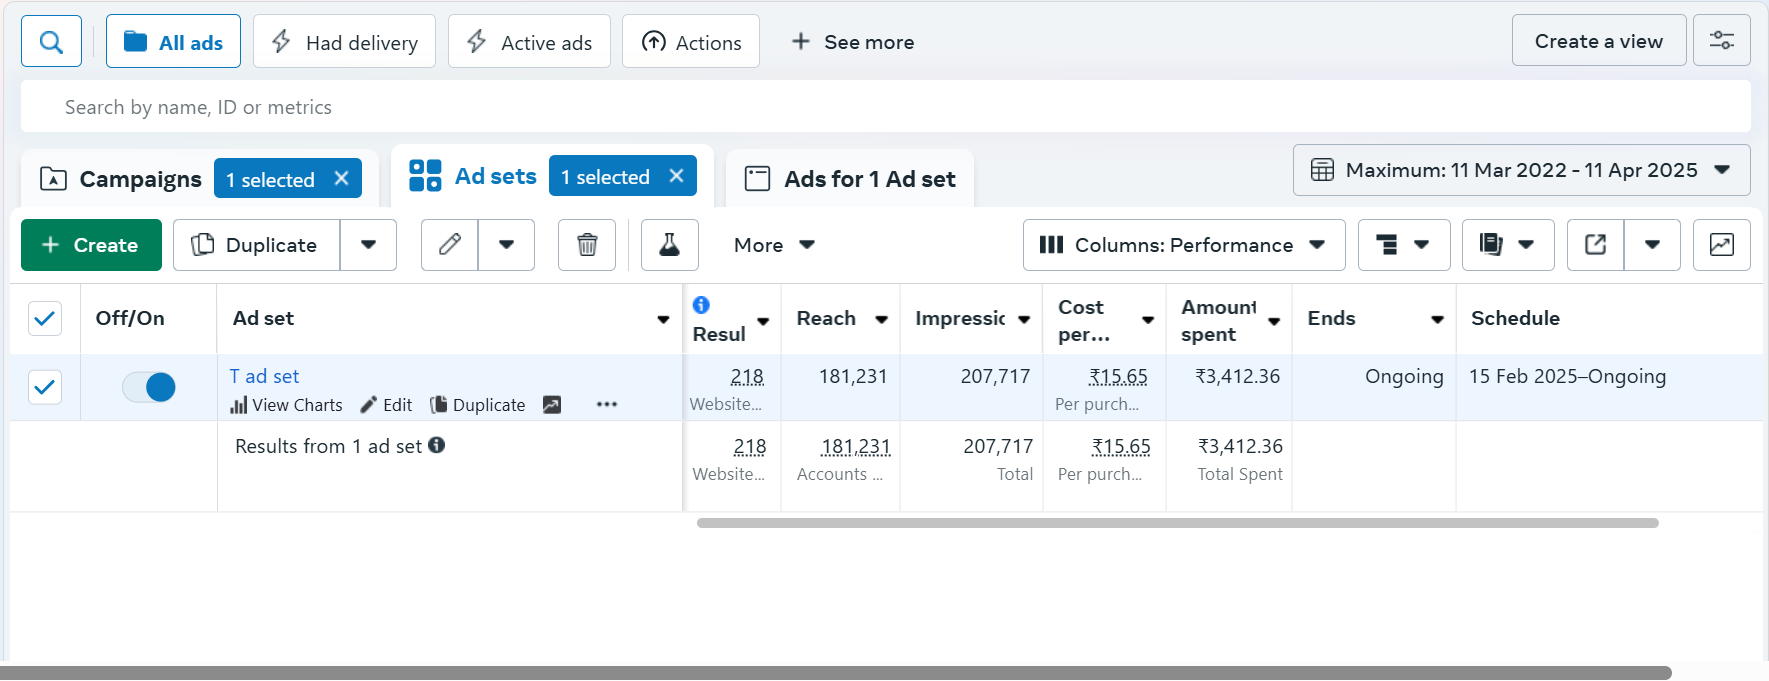Open the filter settings sliders icon
This screenshot has width=1769, height=681.
1721,41
